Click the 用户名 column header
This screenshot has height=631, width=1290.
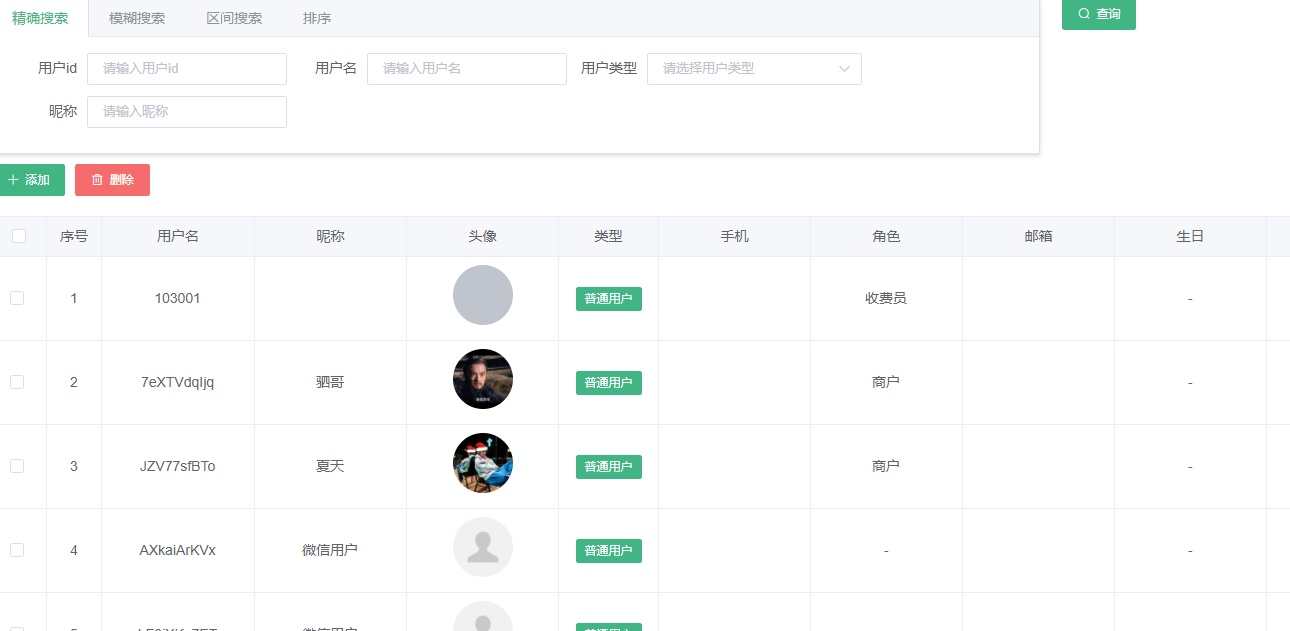coord(178,237)
